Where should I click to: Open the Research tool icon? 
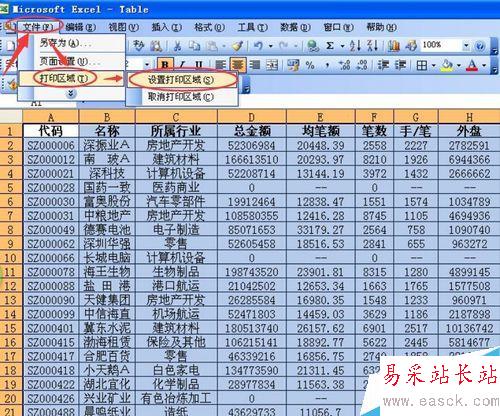click(156, 46)
